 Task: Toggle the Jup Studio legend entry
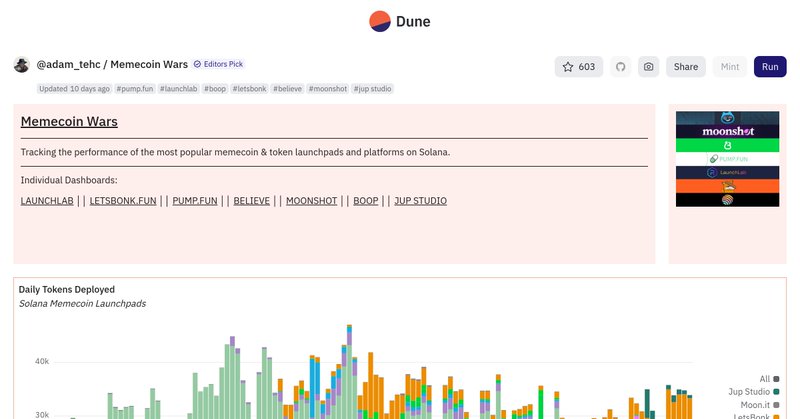(754, 392)
